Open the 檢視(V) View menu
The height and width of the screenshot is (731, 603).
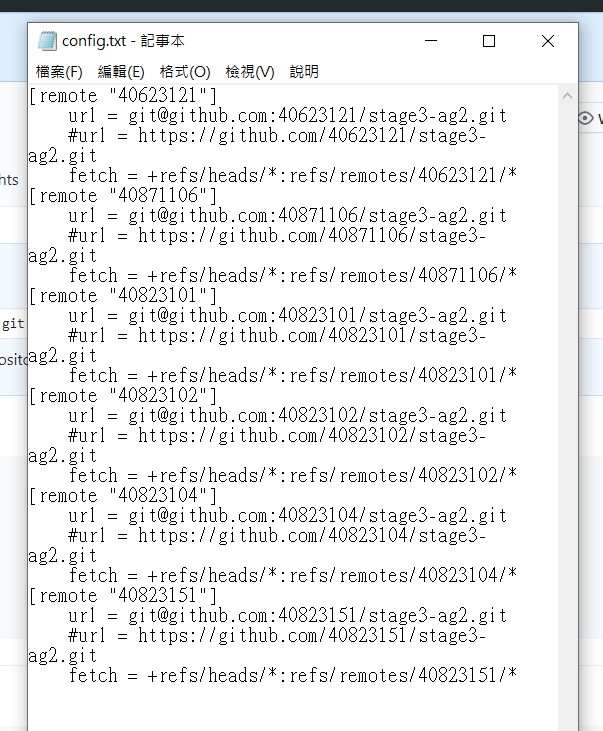coord(250,72)
